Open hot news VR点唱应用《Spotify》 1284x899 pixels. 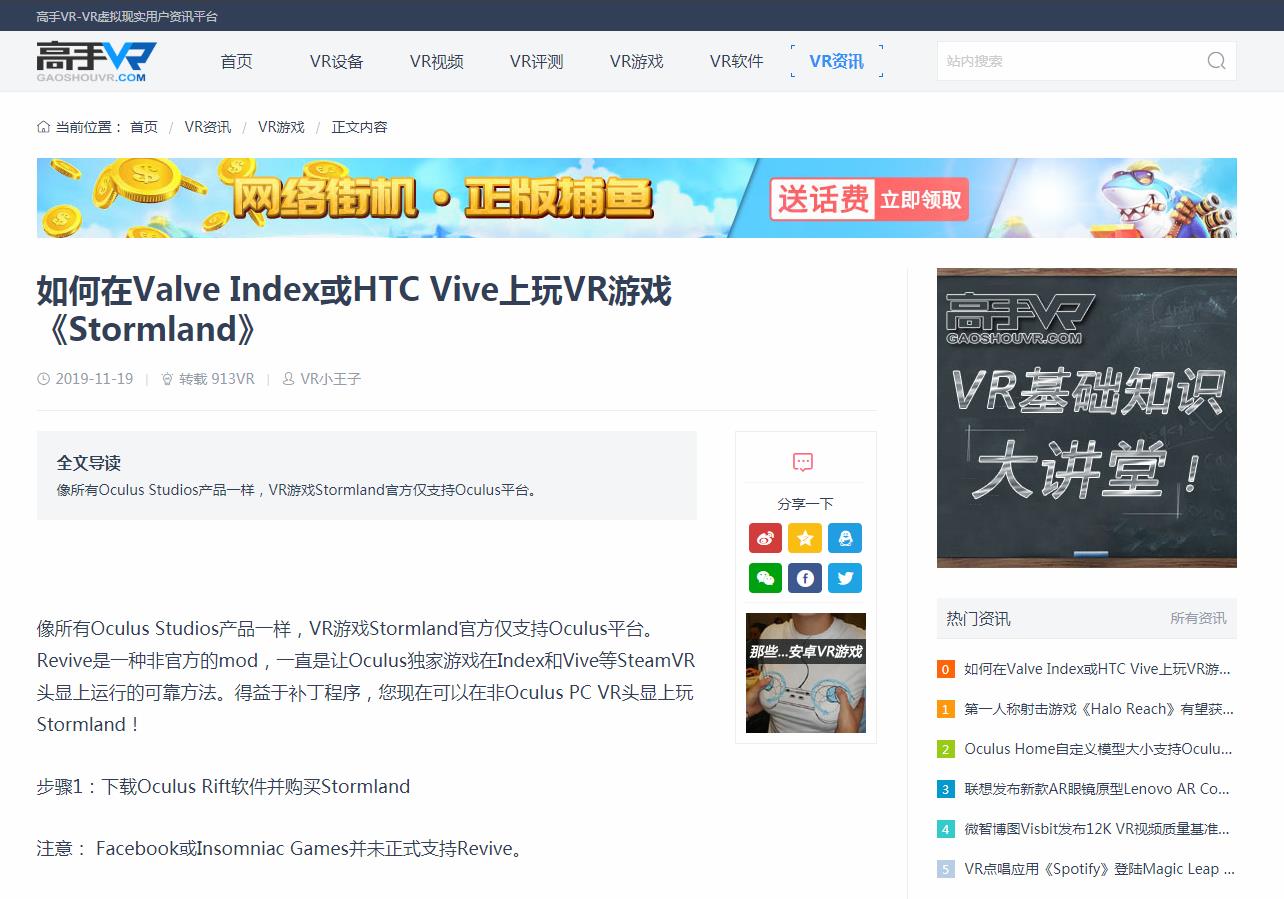[1099, 869]
